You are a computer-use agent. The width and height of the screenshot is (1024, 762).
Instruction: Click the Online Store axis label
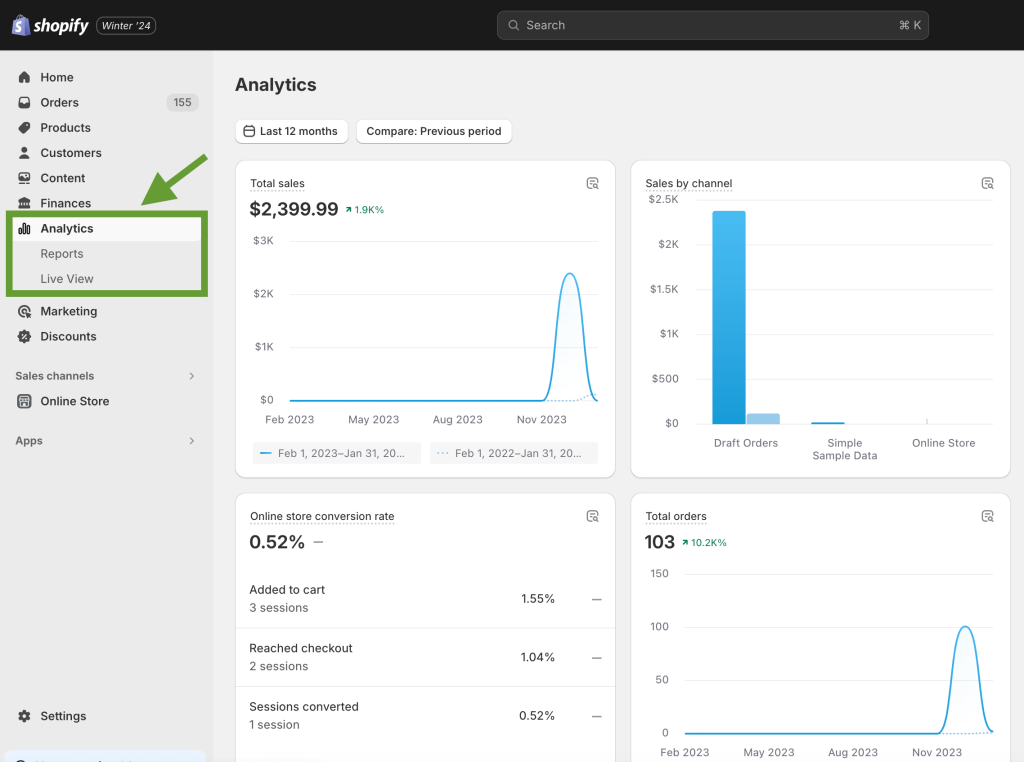[944, 443]
